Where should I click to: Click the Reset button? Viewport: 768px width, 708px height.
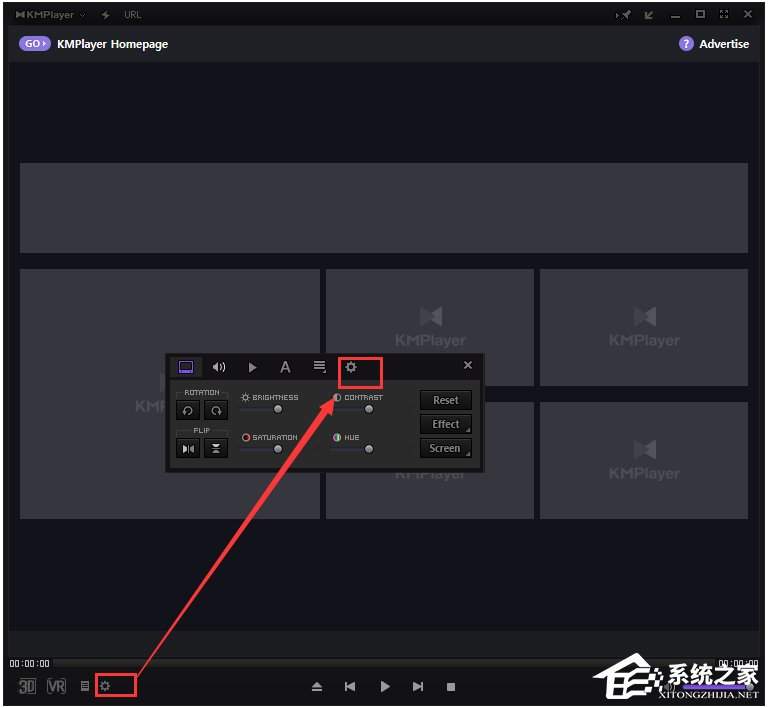click(446, 400)
